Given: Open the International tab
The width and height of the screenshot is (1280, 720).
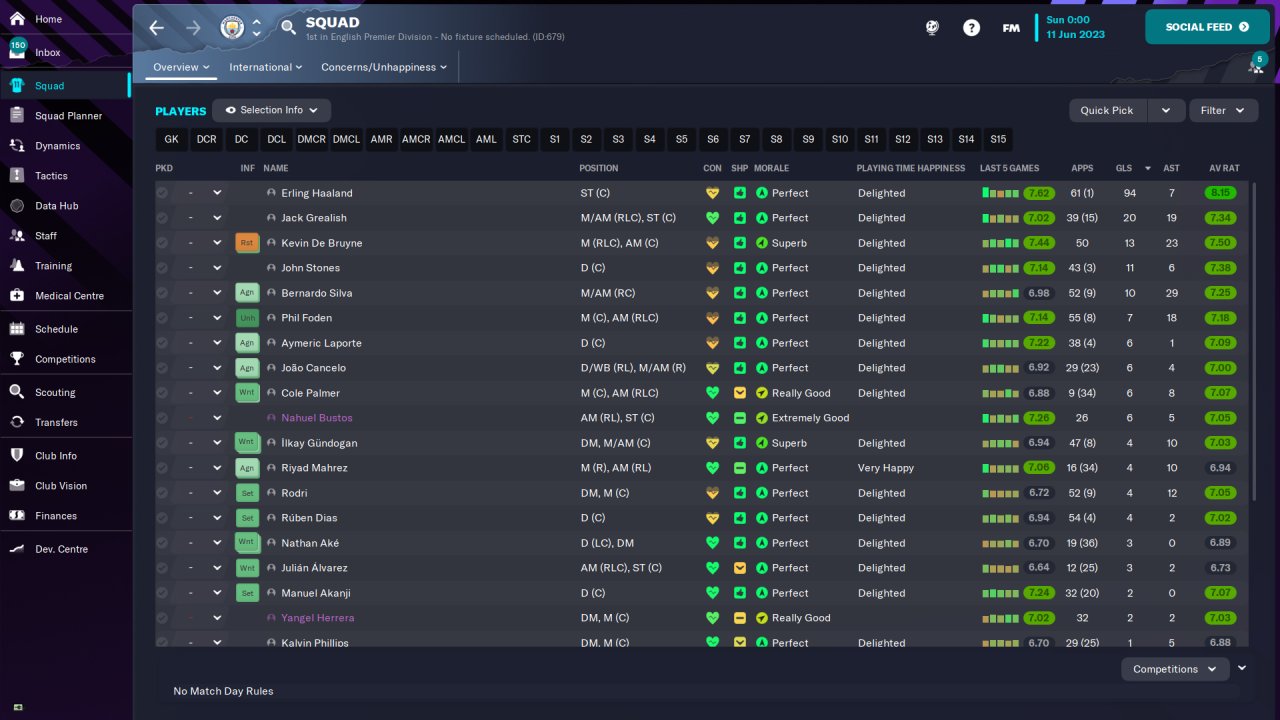Looking at the screenshot, I should coord(266,67).
